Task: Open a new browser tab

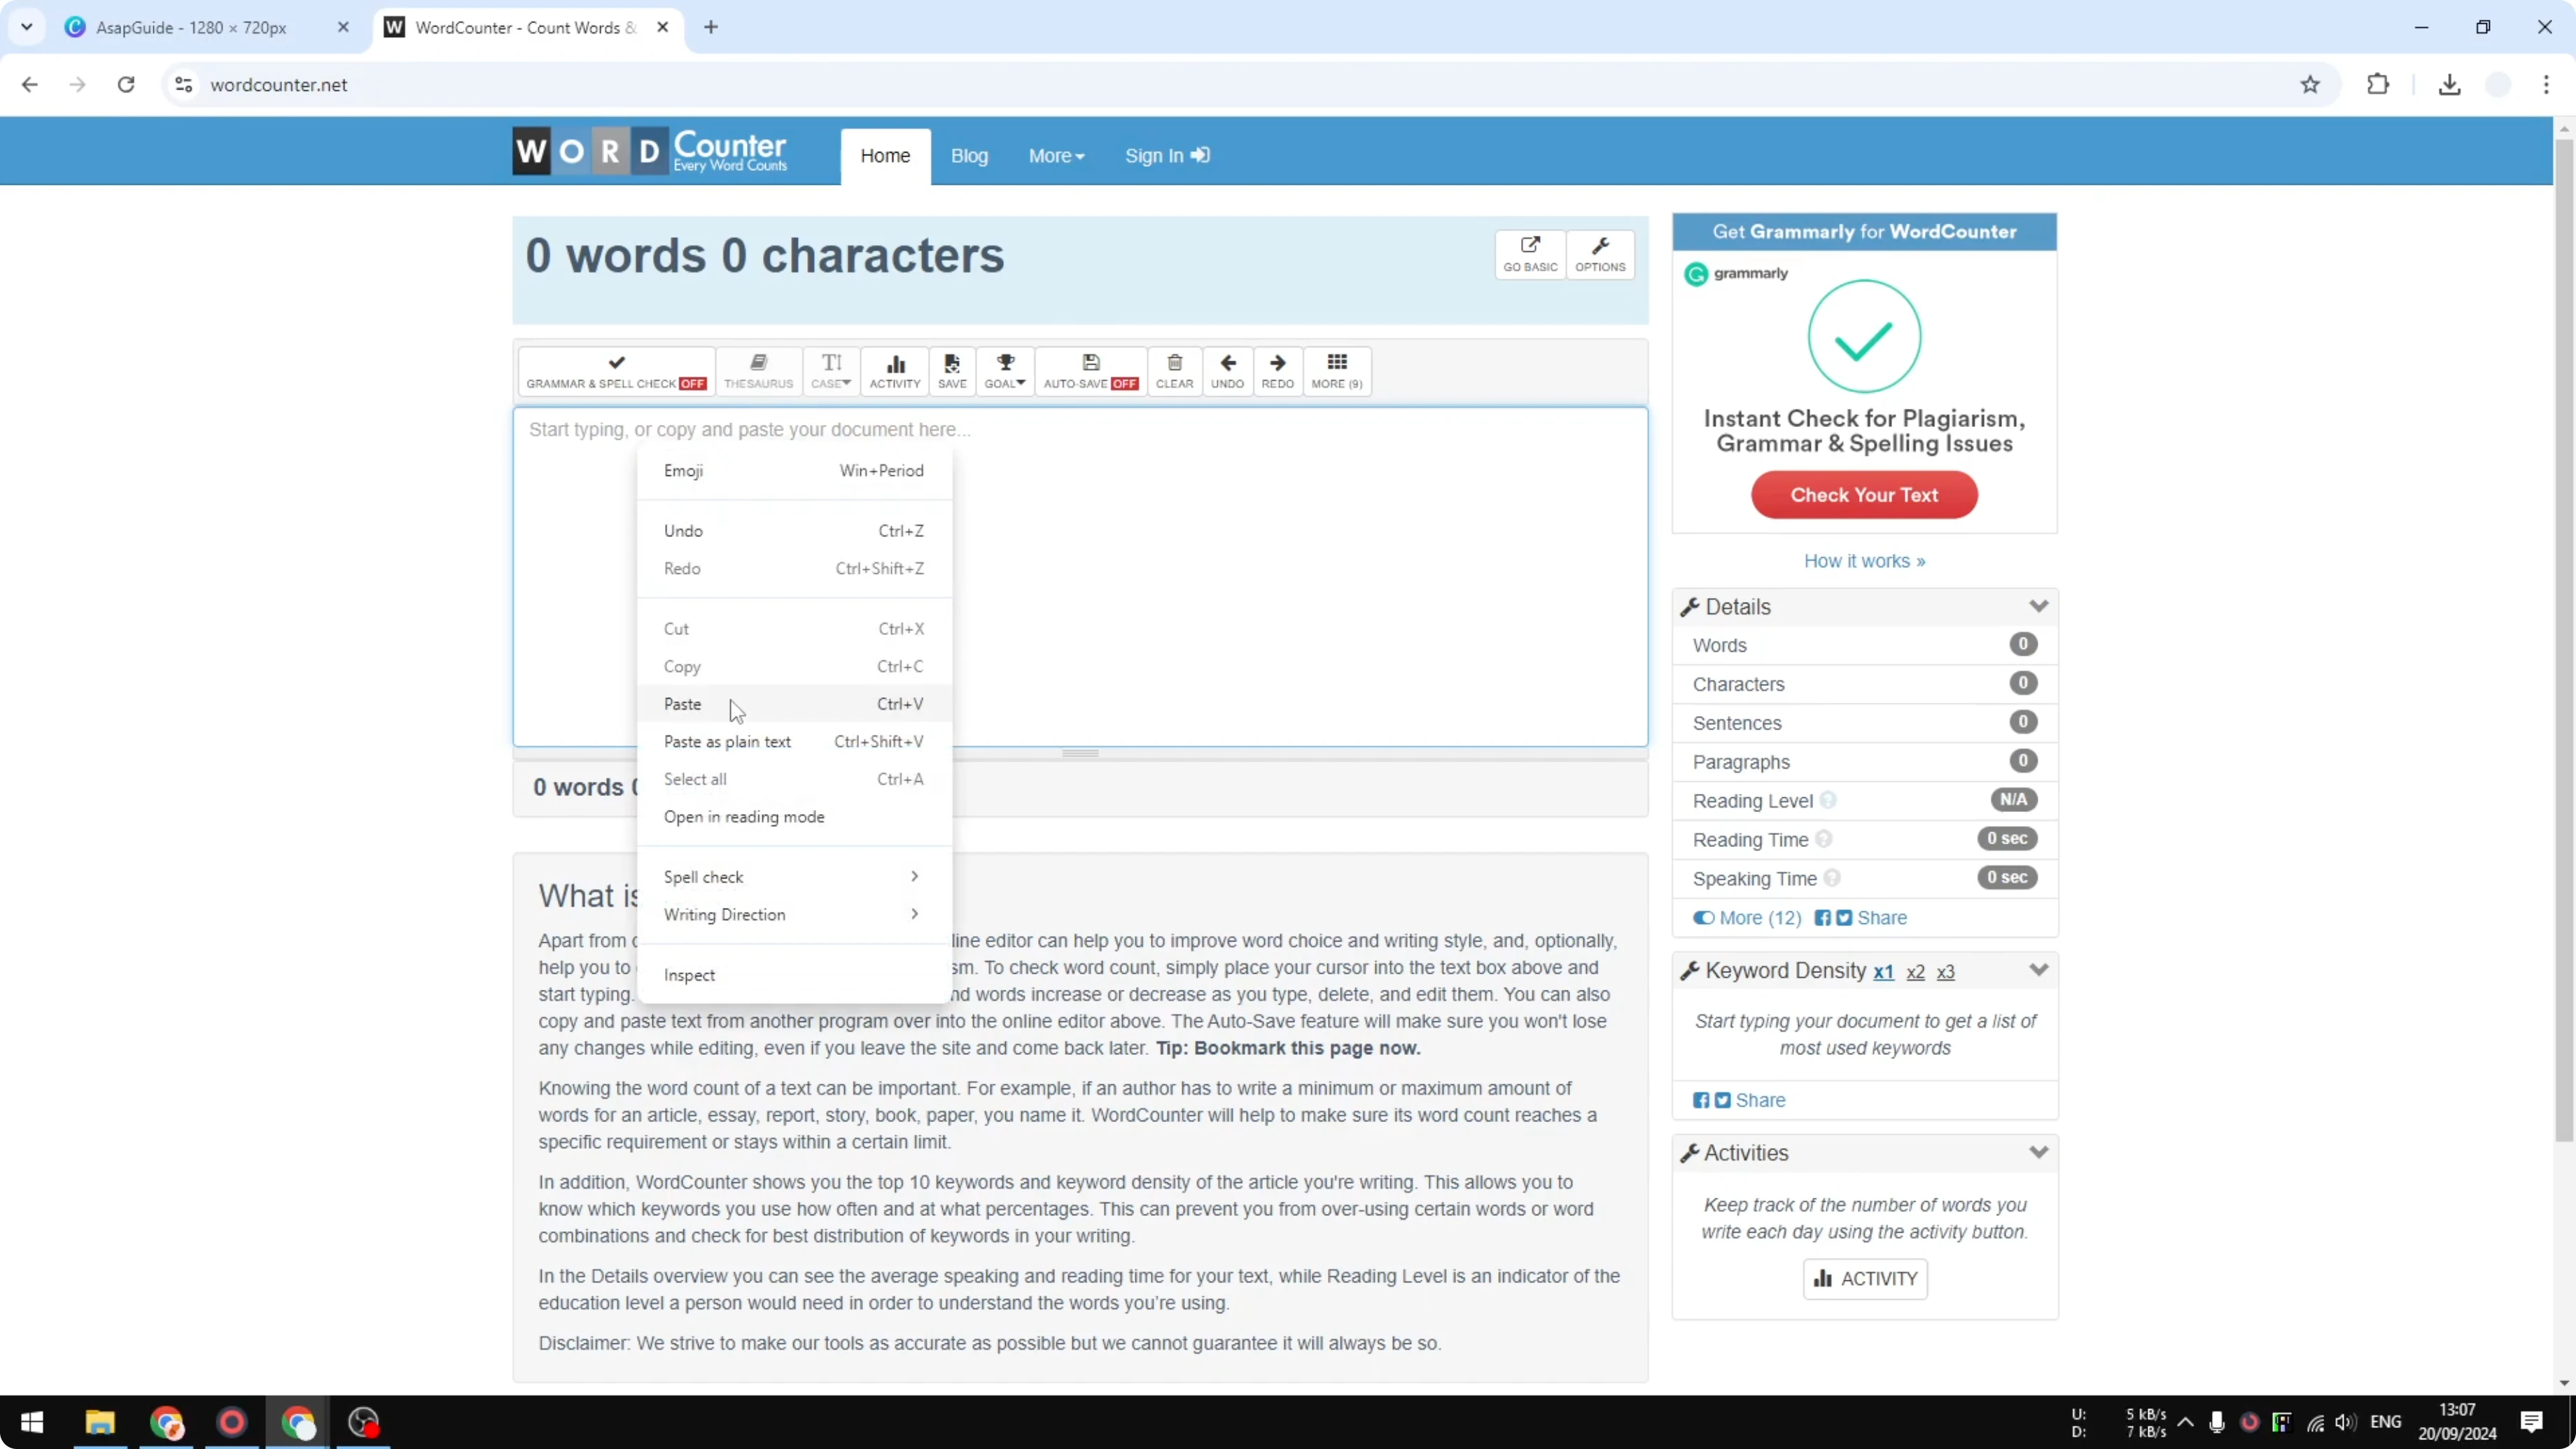Action: tap(711, 27)
